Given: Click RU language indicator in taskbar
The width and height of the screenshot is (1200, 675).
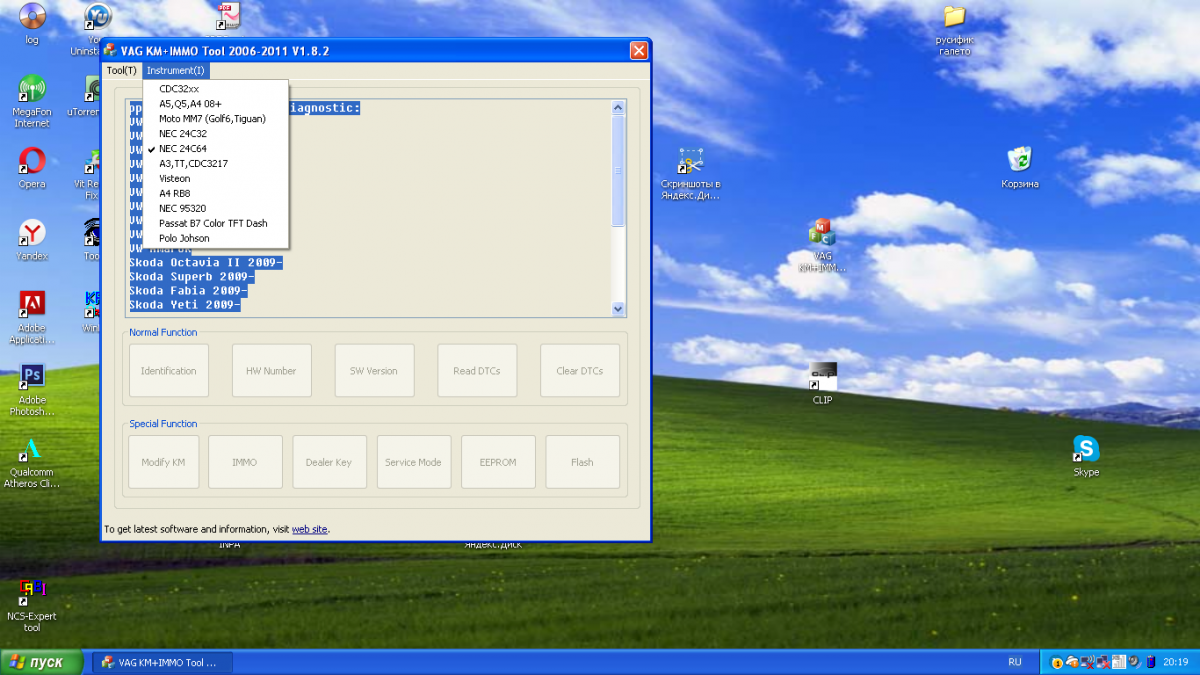Looking at the screenshot, I should [1015, 662].
